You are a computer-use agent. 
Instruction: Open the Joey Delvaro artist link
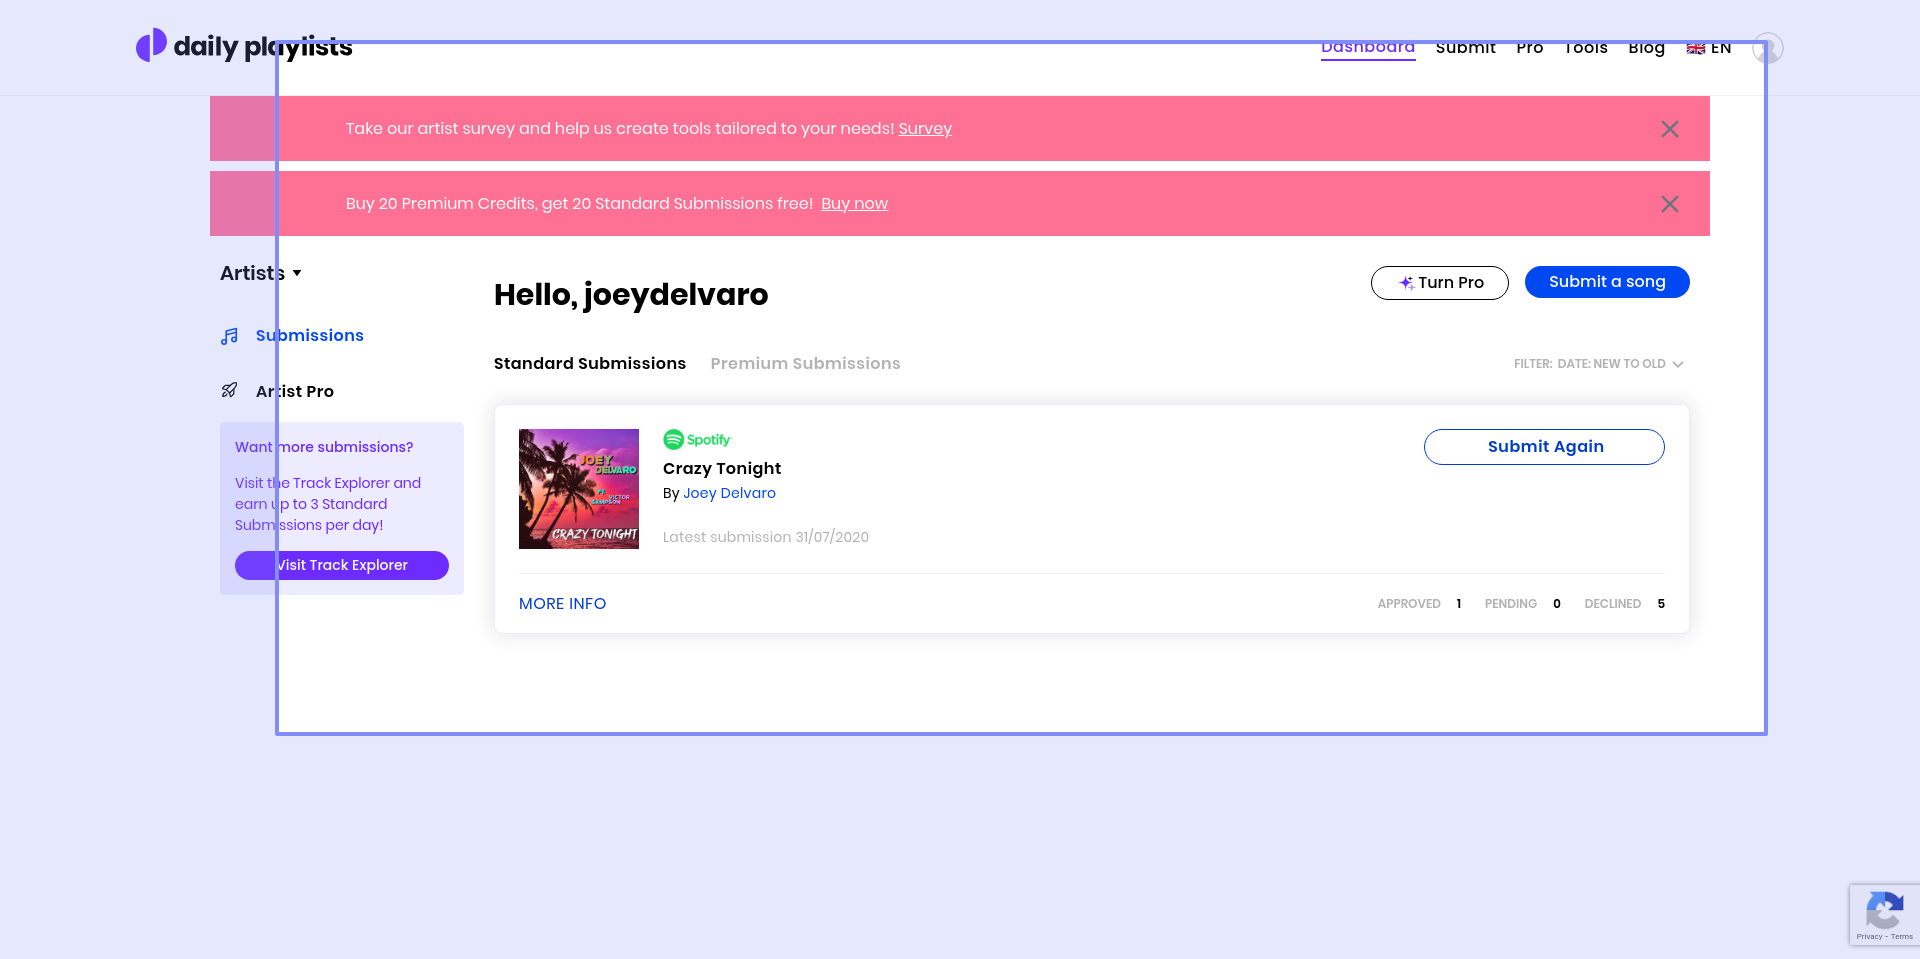[729, 493]
